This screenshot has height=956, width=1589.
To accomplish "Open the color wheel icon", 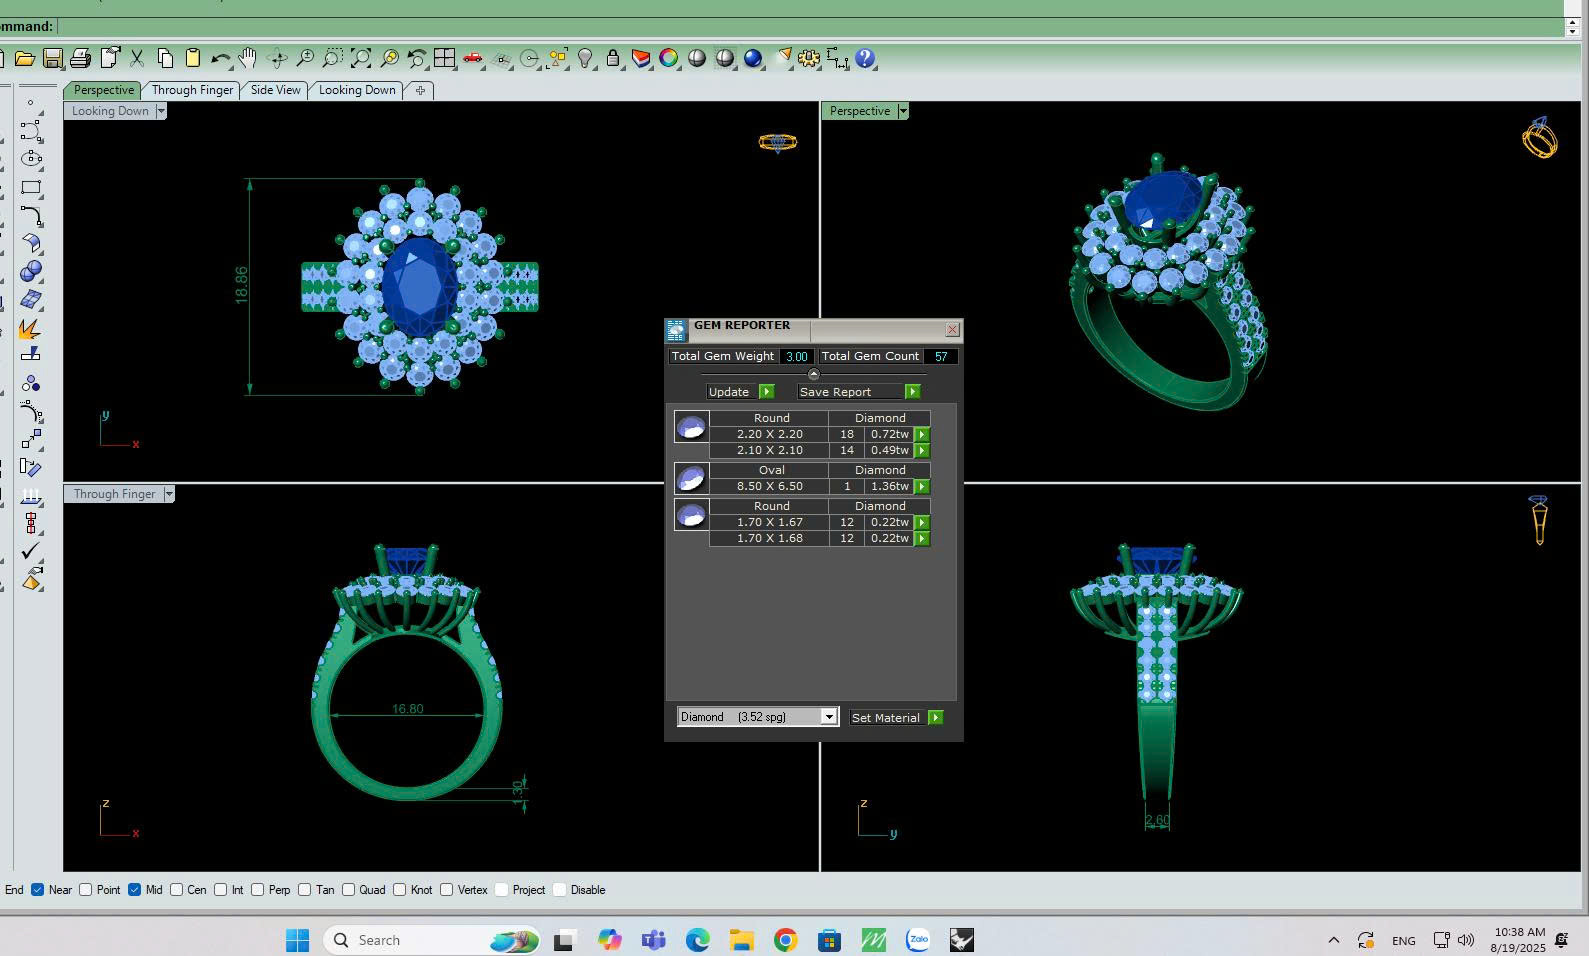I will coord(669,59).
